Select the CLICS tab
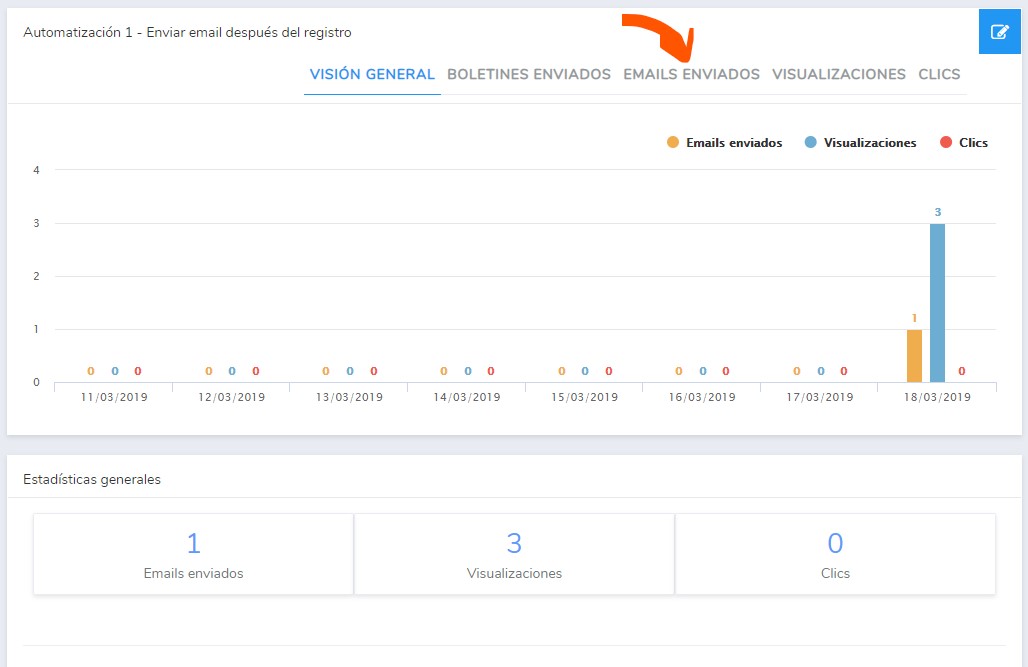Viewport: 1028px width, 667px height. 939,74
